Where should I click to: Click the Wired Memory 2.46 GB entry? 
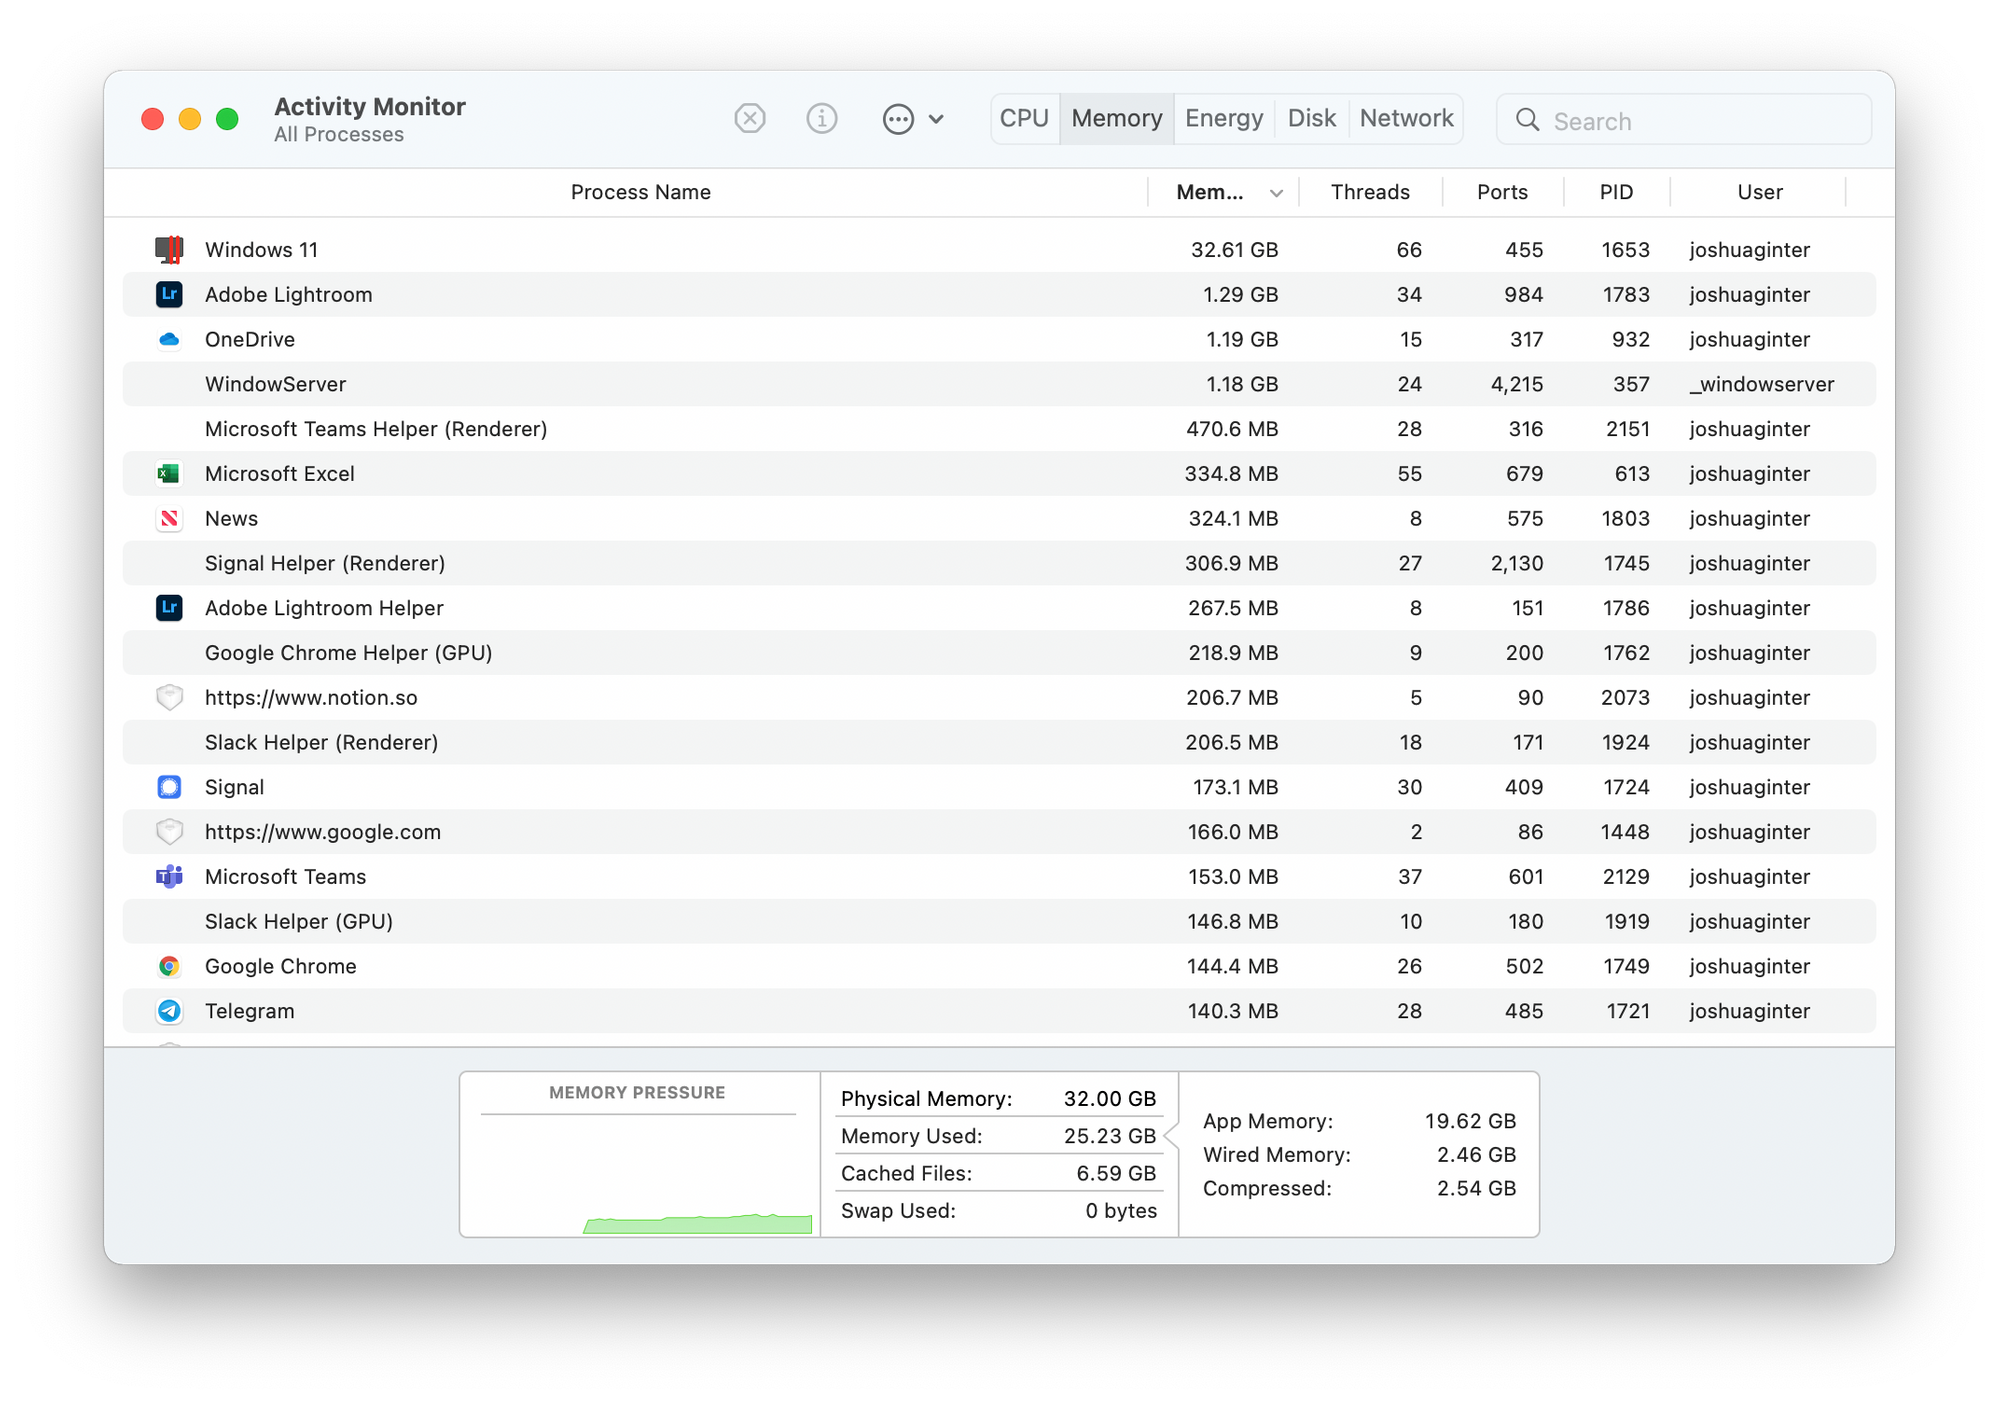(1359, 1155)
